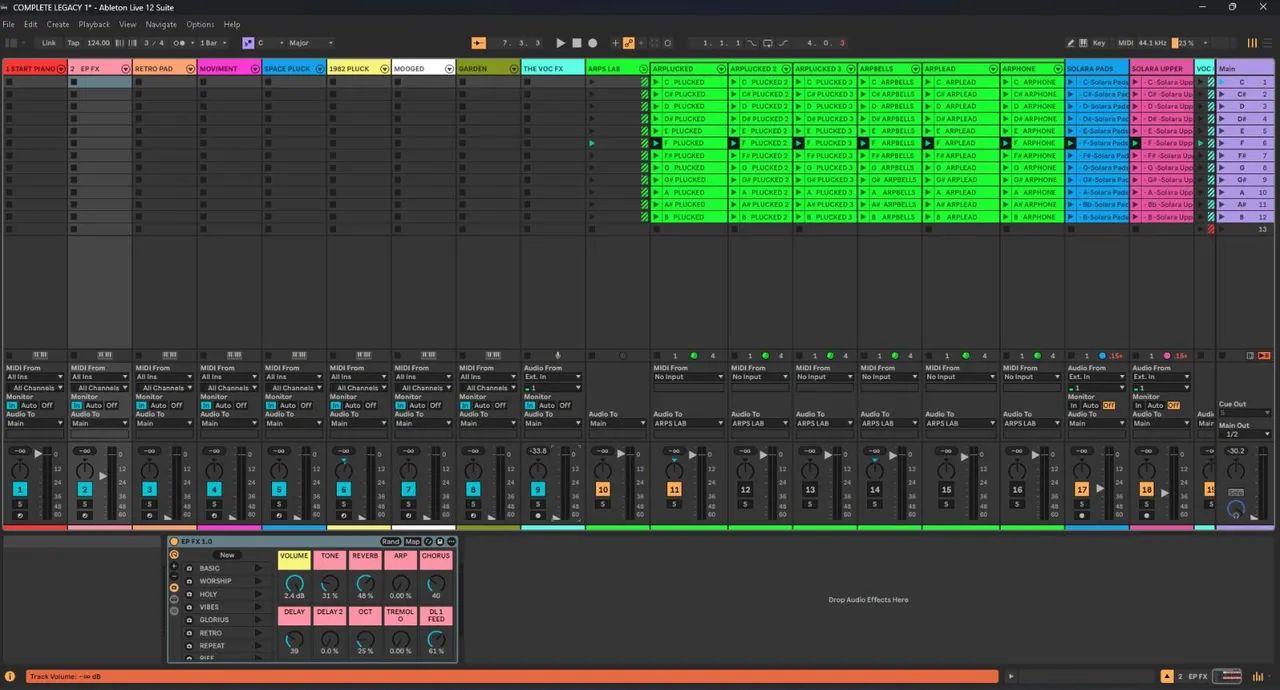Click the Draw Mode pencil icon
1280x690 pixels.
click(x=1070, y=43)
